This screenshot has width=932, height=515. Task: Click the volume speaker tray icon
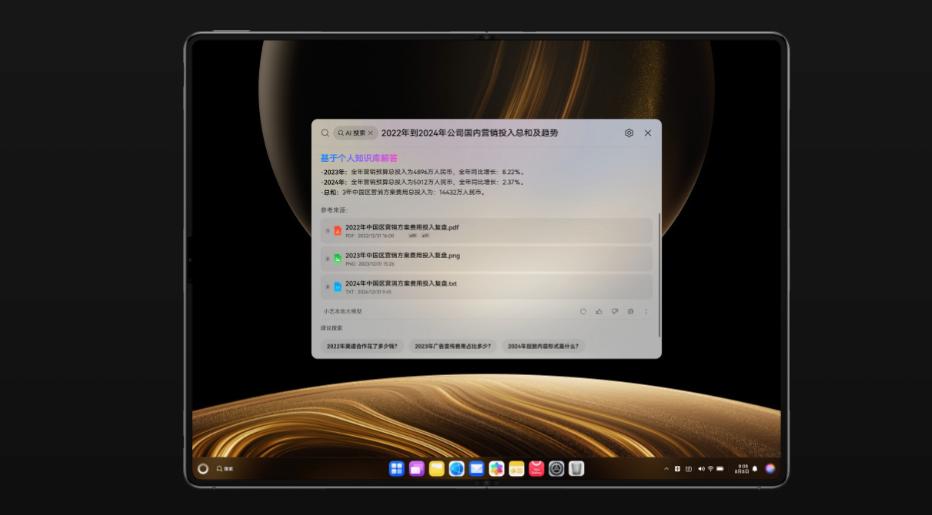701,469
